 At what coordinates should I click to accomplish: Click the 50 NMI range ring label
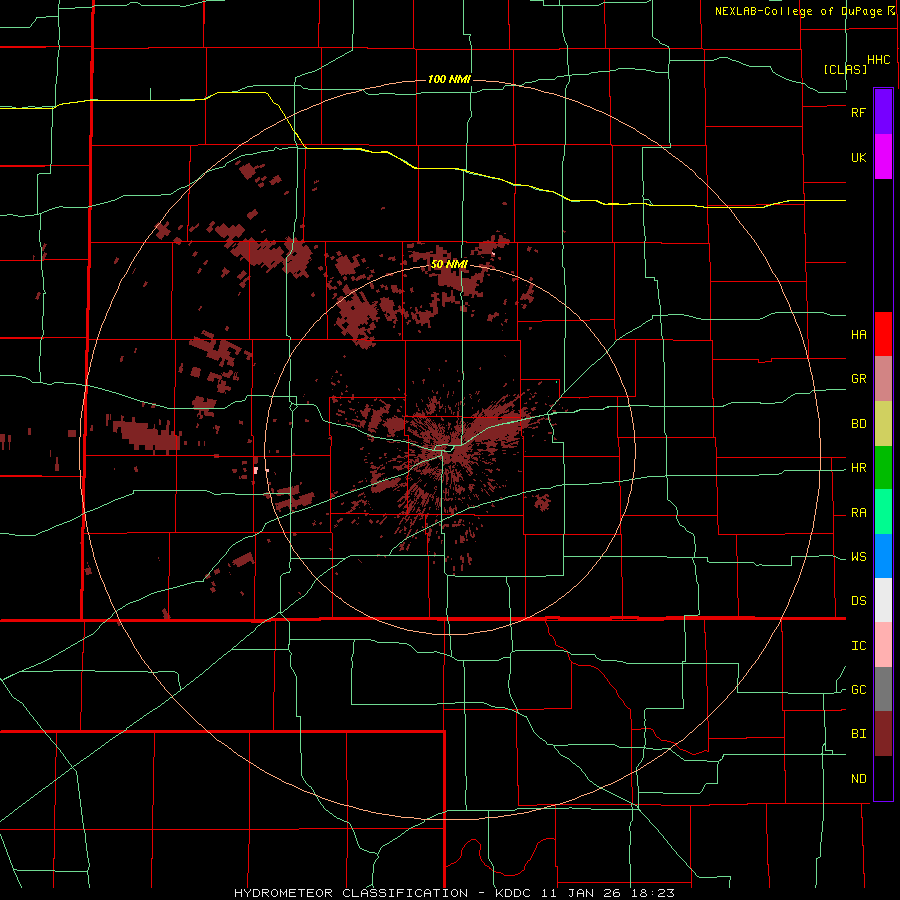(x=449, y=264)
